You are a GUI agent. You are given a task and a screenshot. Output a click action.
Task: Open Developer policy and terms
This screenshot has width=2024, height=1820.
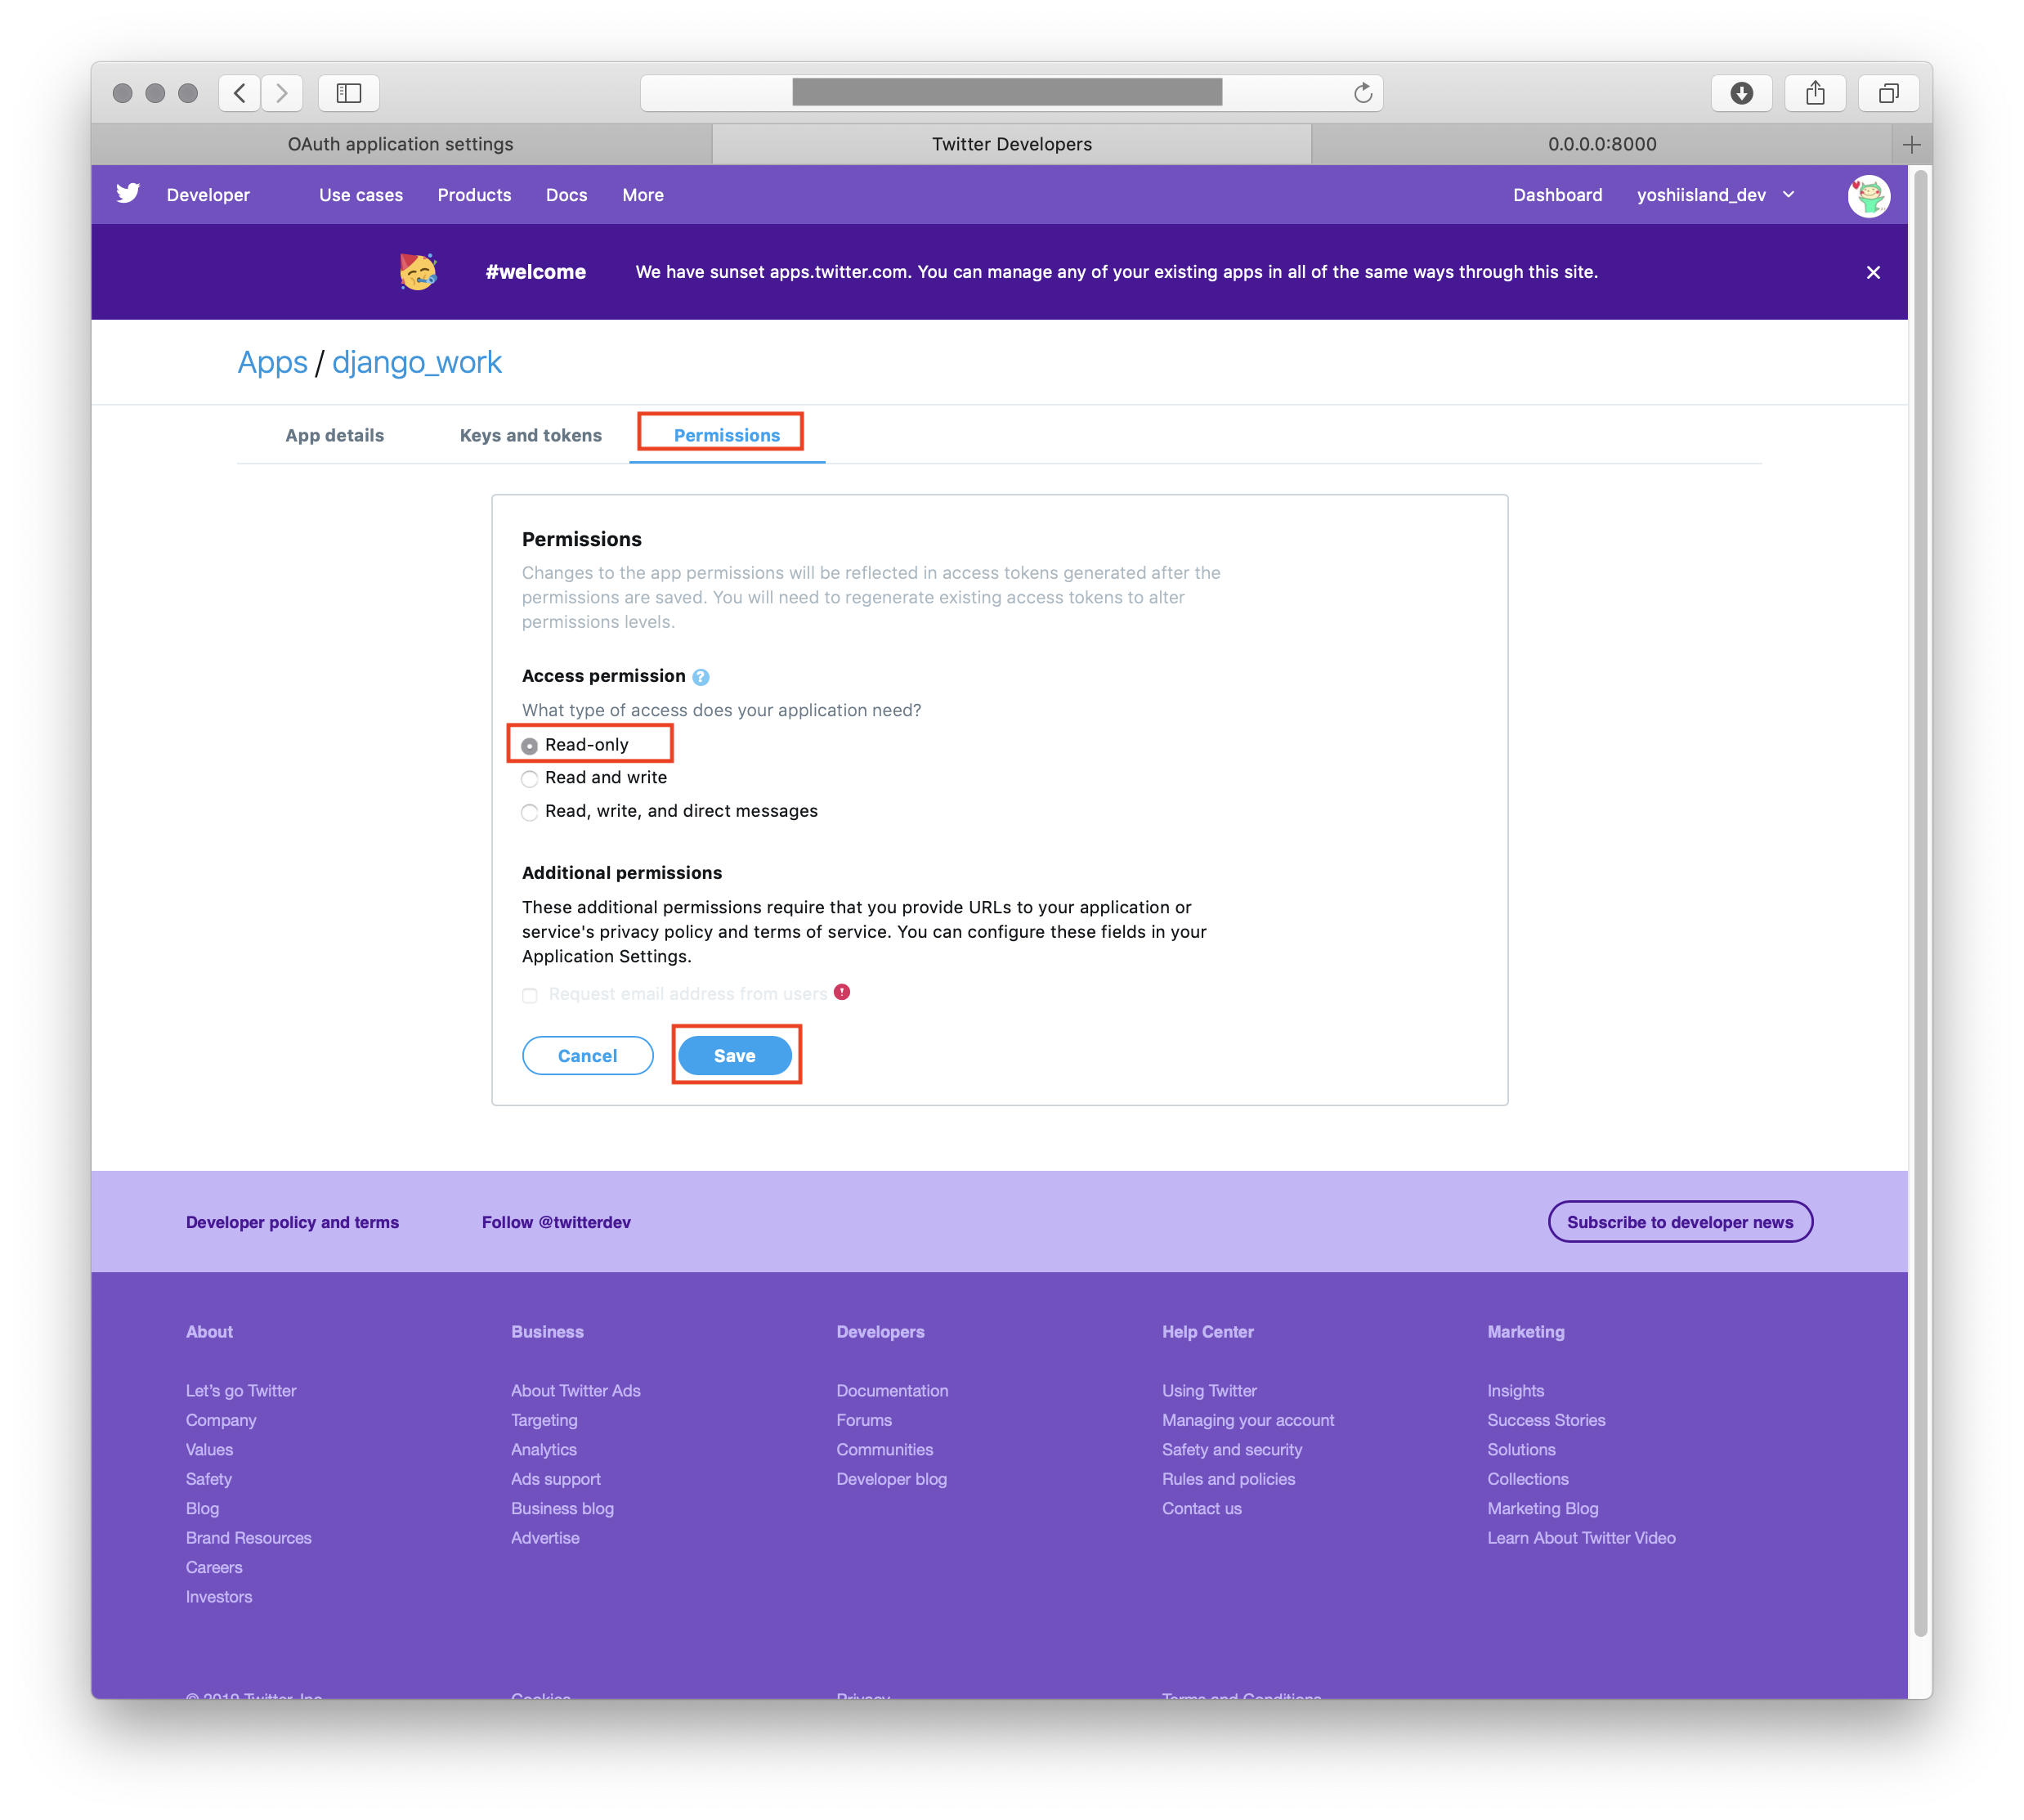click(292, 1222)
